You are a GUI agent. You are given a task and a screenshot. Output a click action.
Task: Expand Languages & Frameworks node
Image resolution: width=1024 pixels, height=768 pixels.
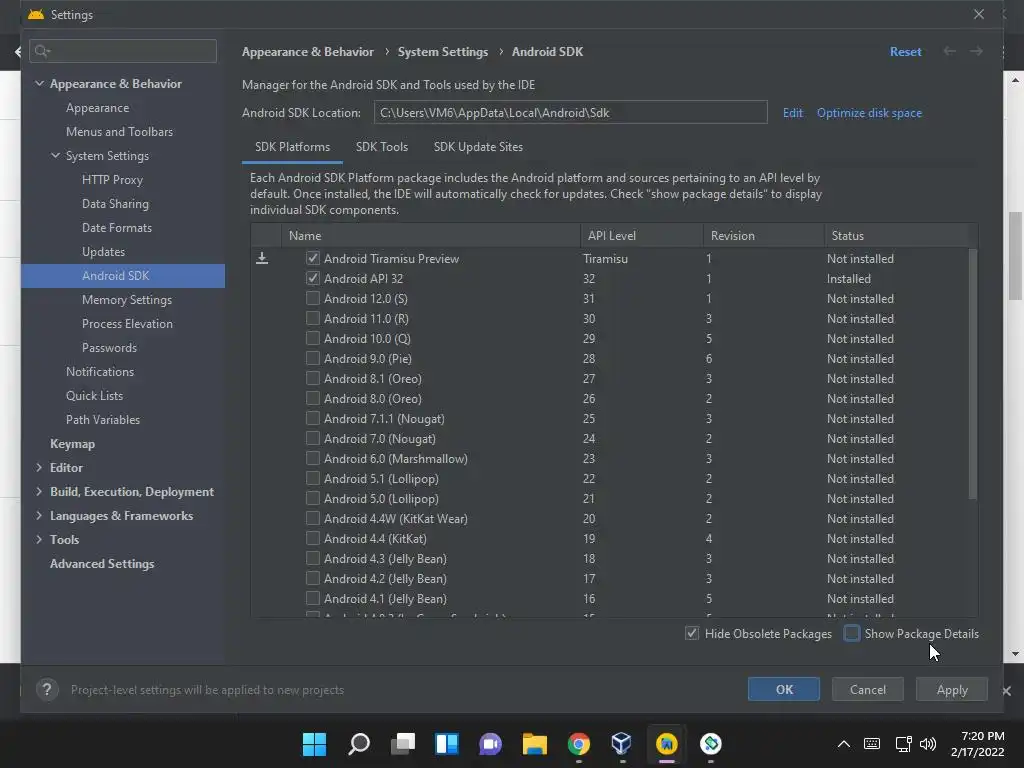tap(39, 516)
